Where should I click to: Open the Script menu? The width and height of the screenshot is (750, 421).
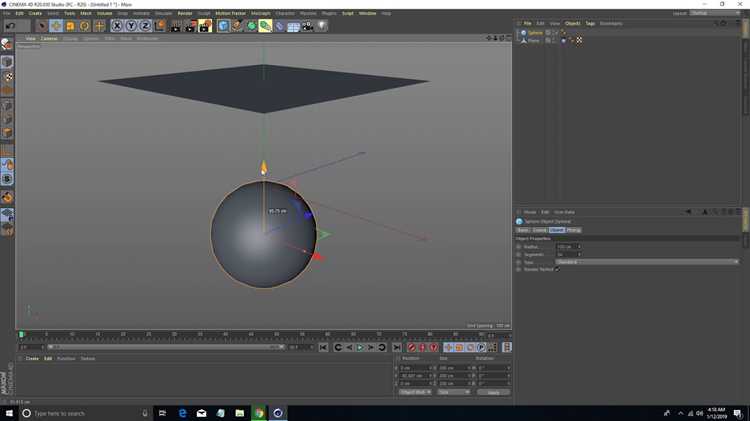pos(348,13)
